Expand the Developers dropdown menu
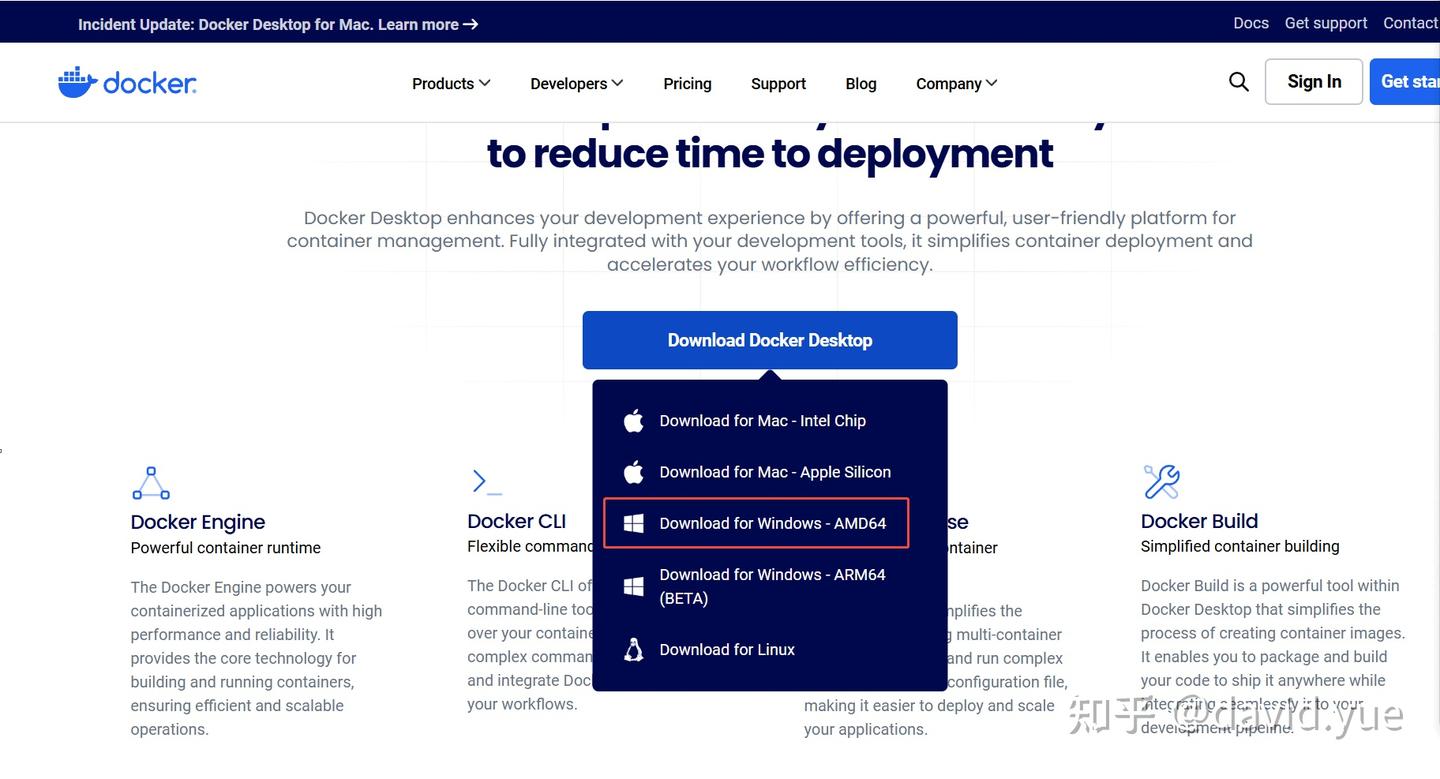Screen dimensions: 1440x779 576,83
